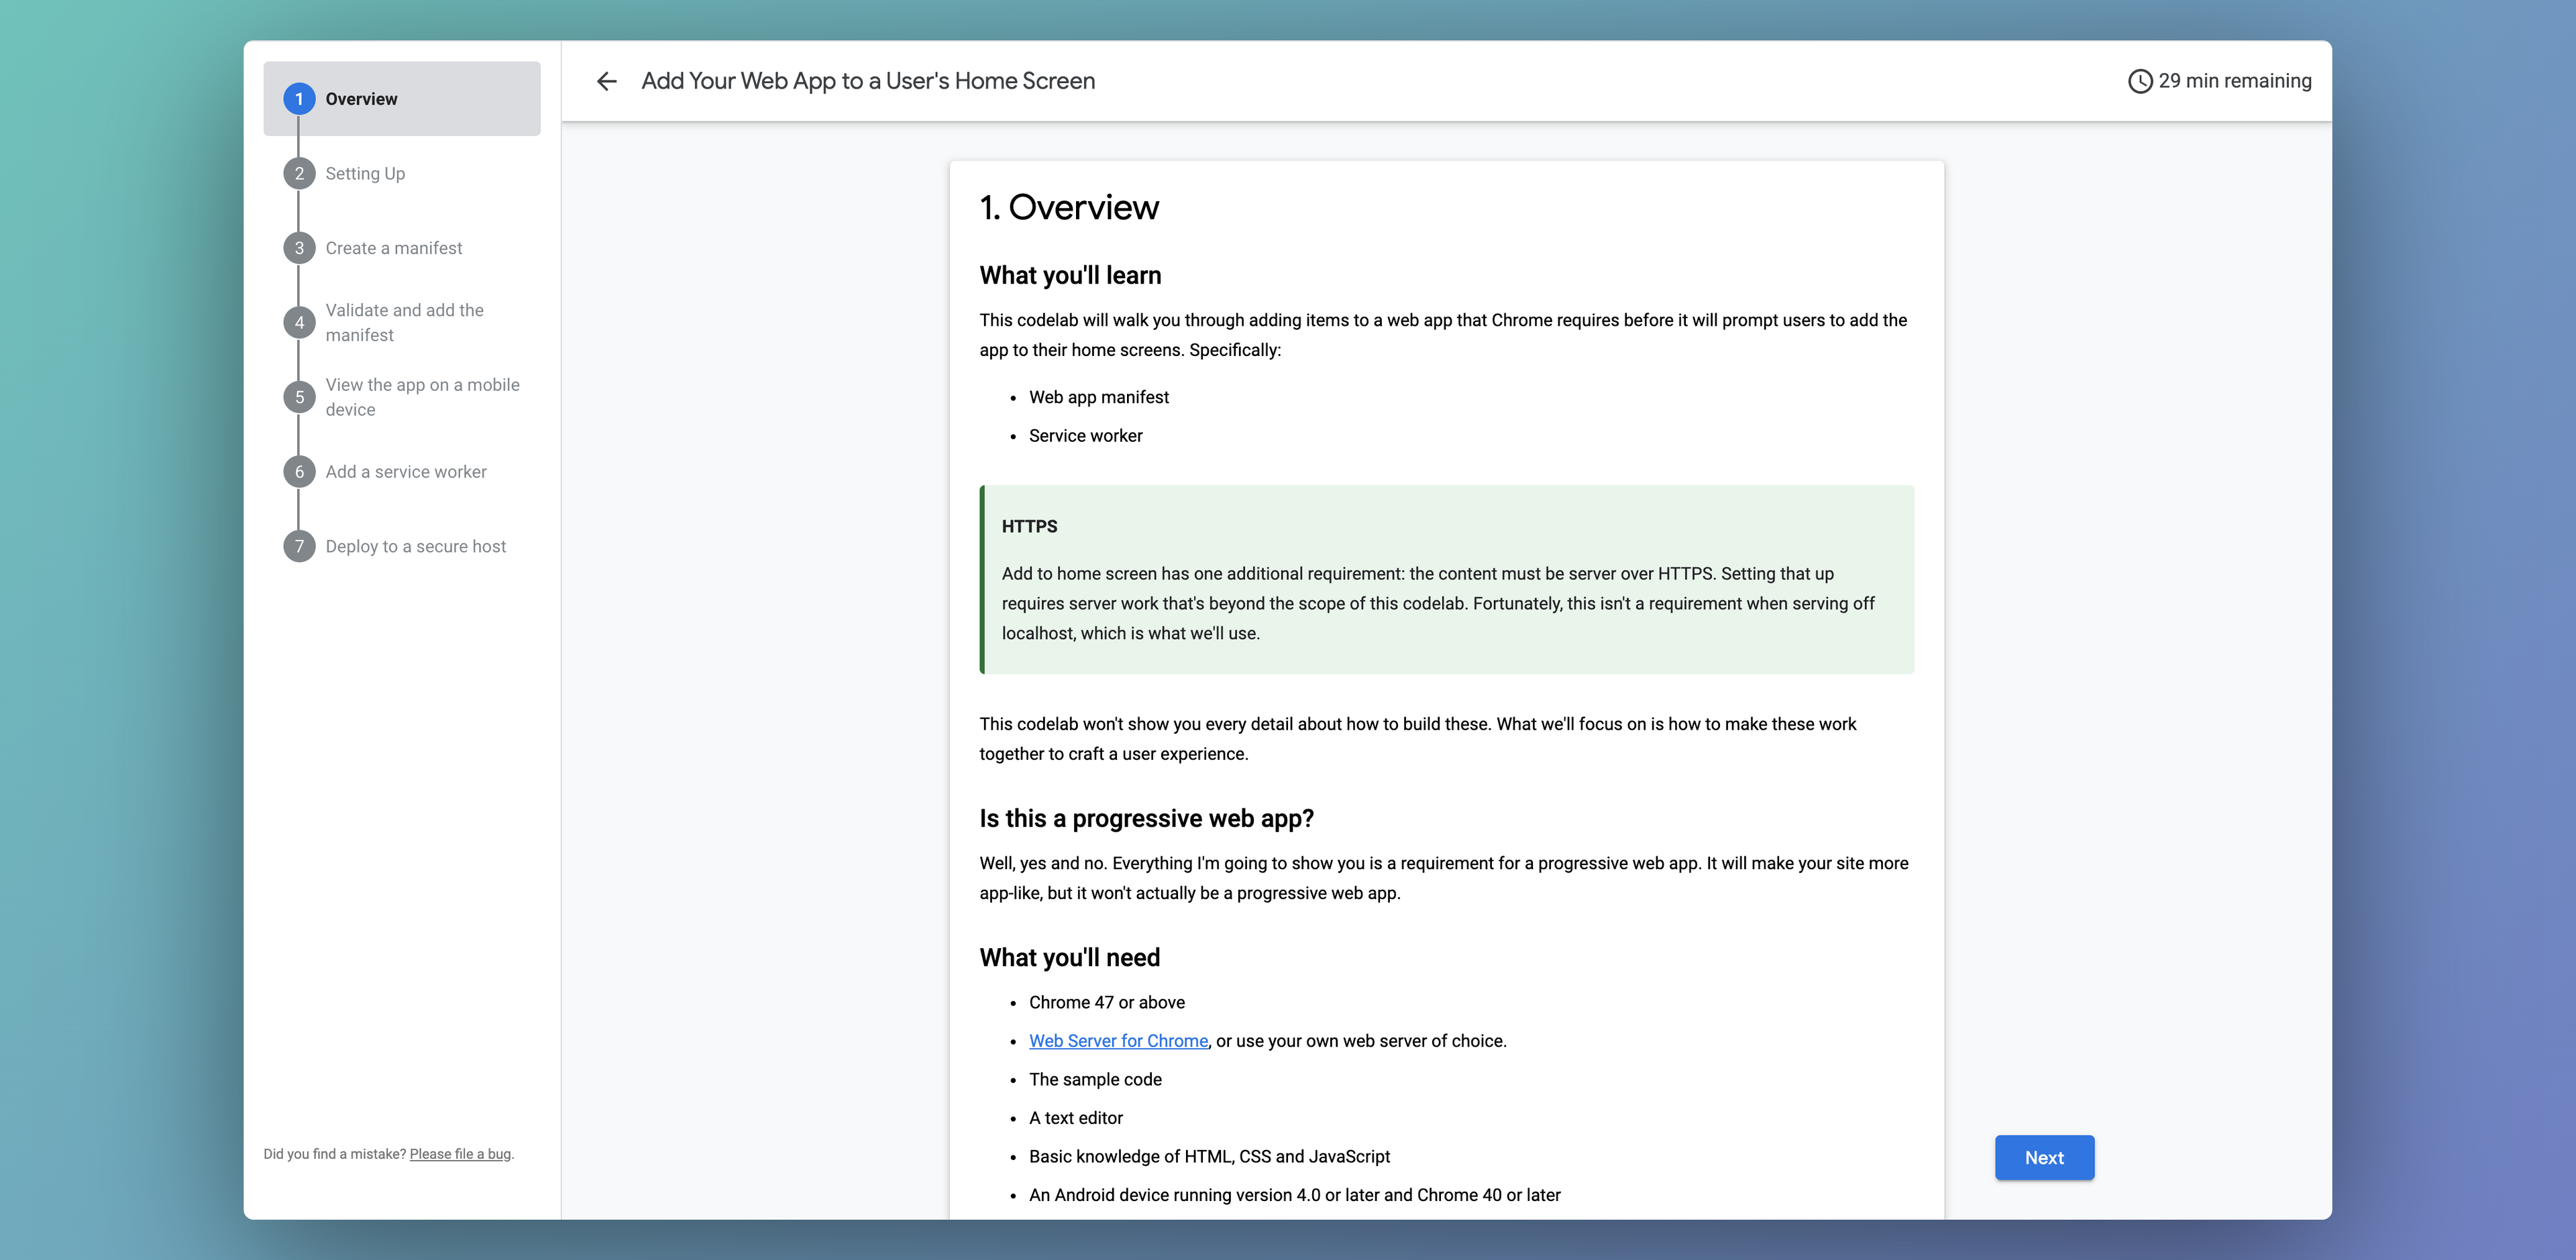The height and width of the screenshot is (1260, 2576).
Task: Click Did you find a mistake text
Action: 335,1154
